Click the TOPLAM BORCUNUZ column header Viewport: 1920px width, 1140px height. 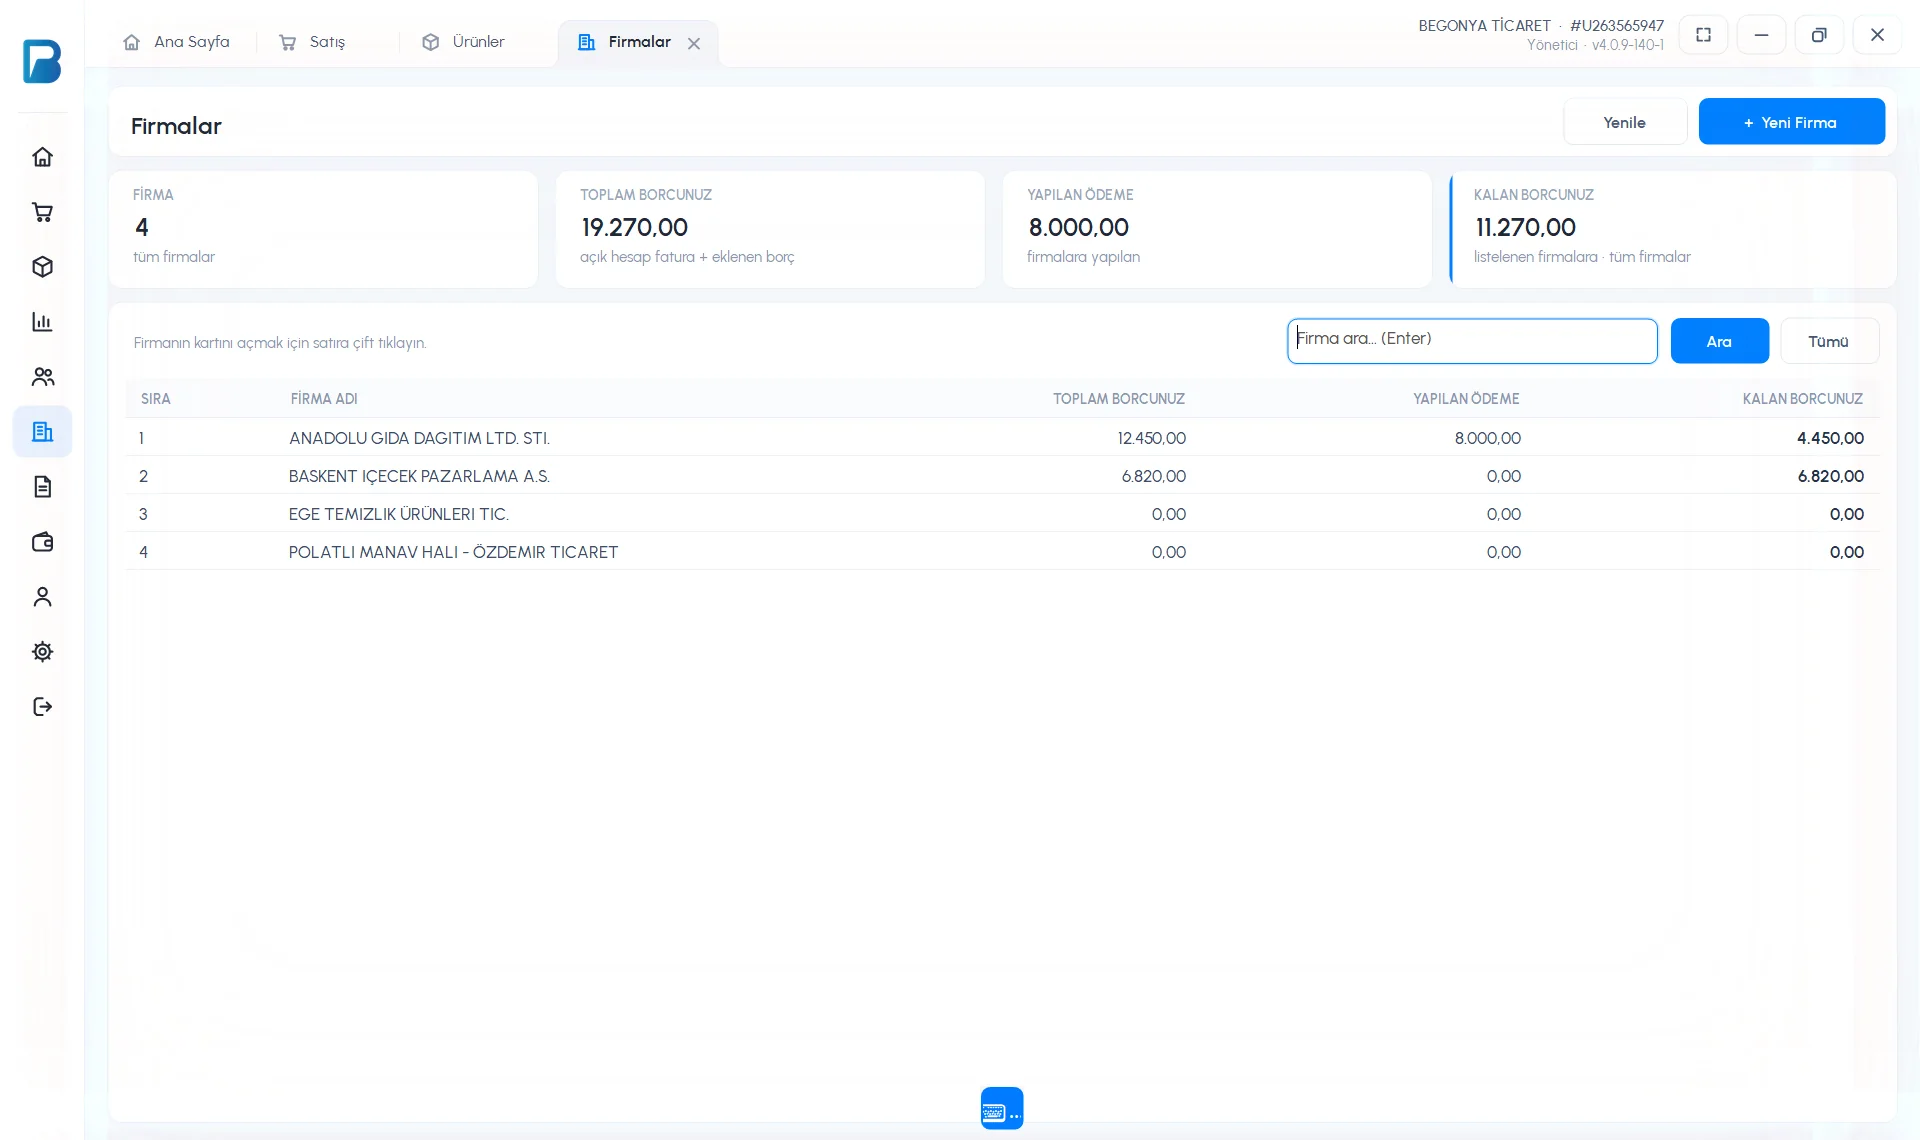click(x=1118, y=399)
